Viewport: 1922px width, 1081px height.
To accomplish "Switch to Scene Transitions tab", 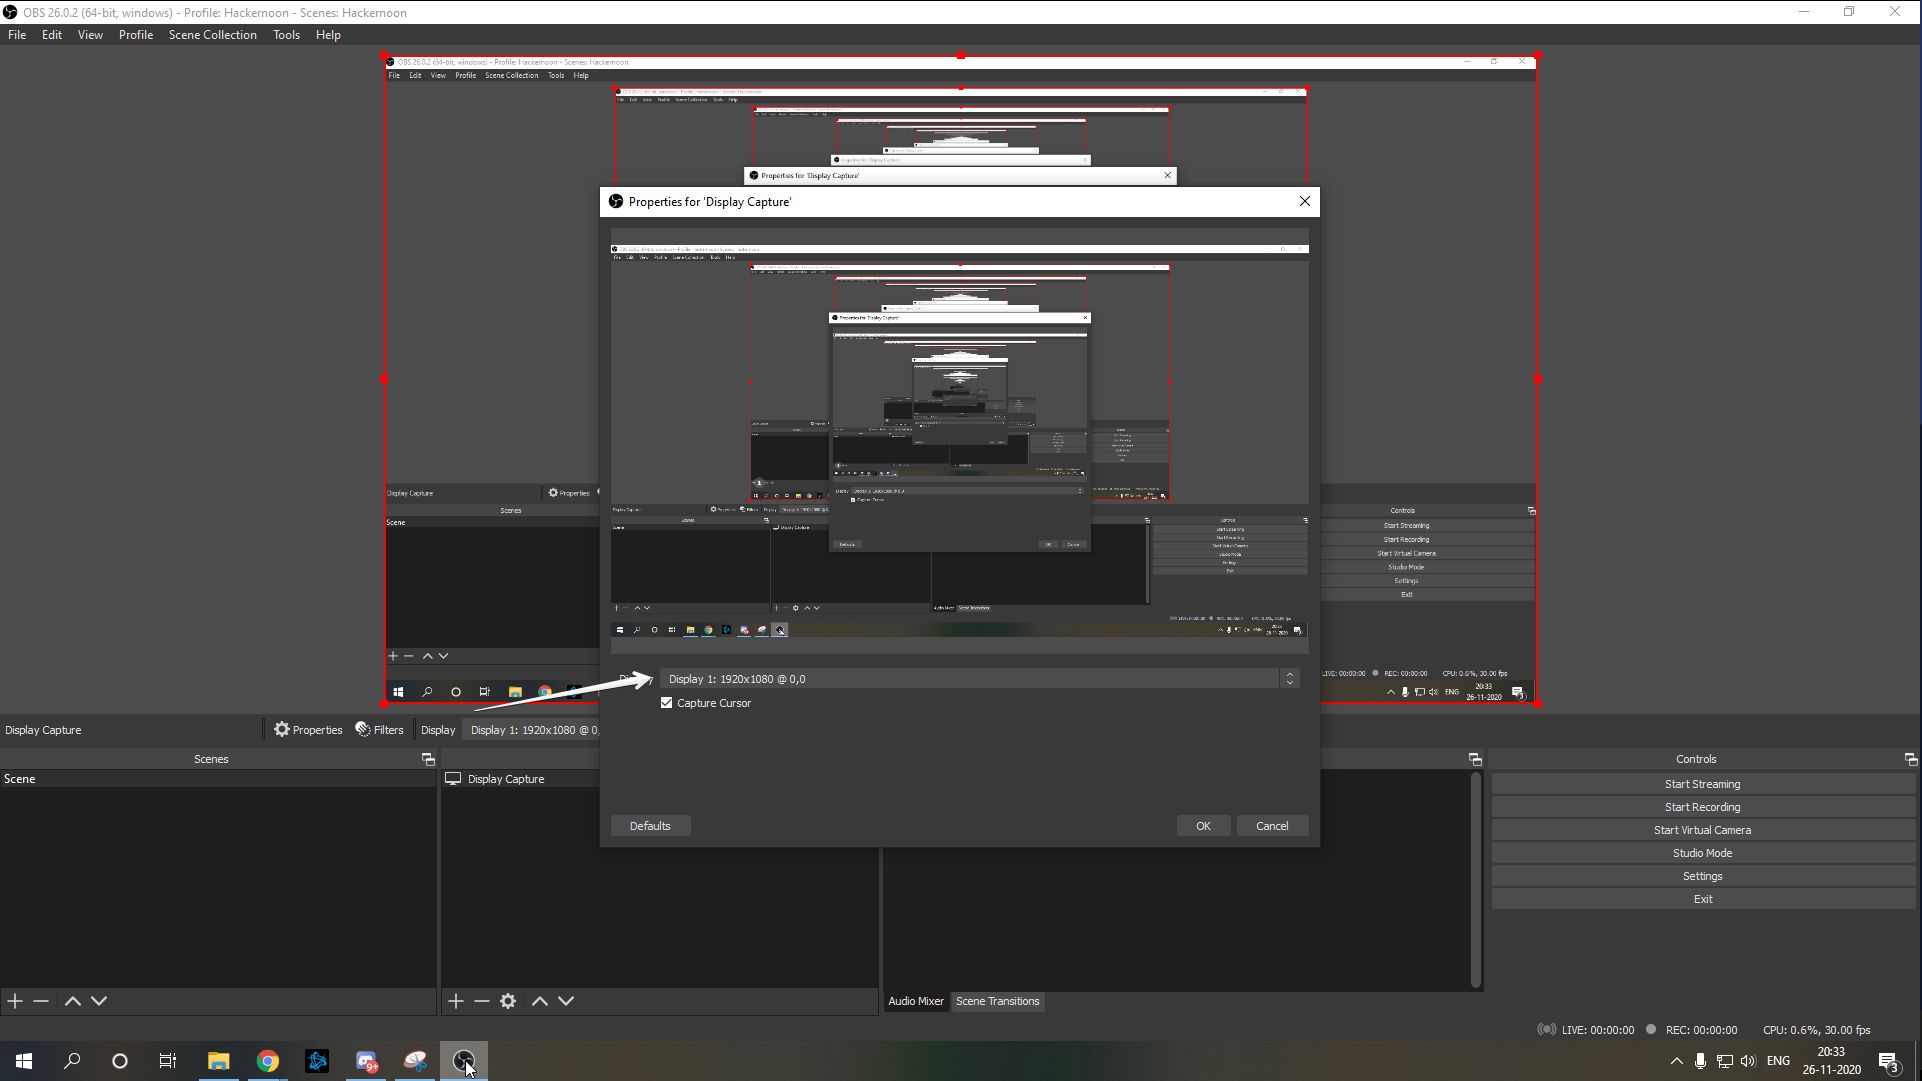I will click(997, 1001).
